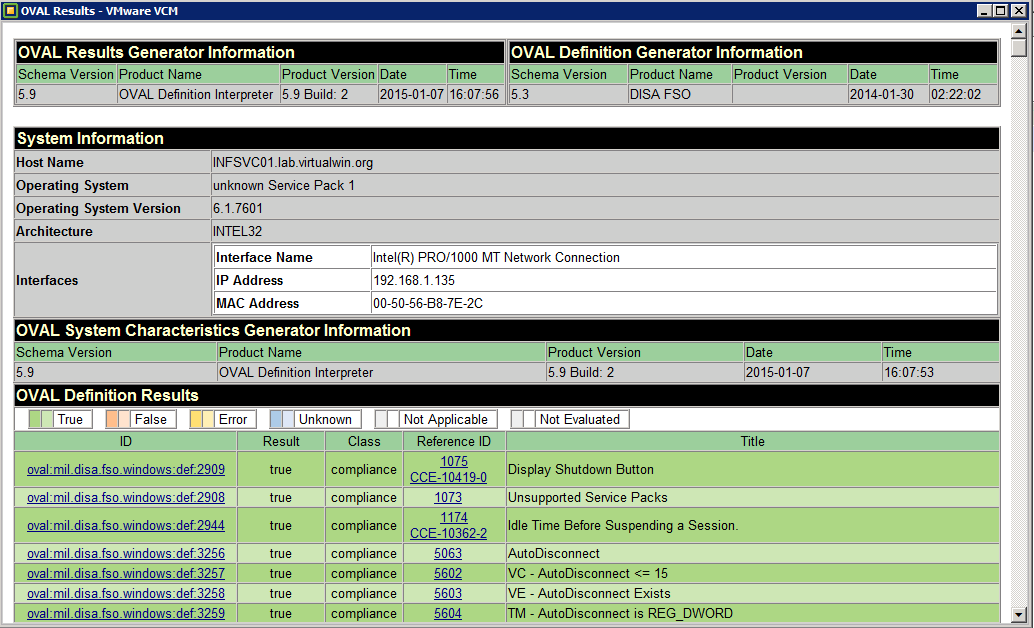Follow reference link CCE-10362-2
The image size is (1034, 628).
point(448,534)
